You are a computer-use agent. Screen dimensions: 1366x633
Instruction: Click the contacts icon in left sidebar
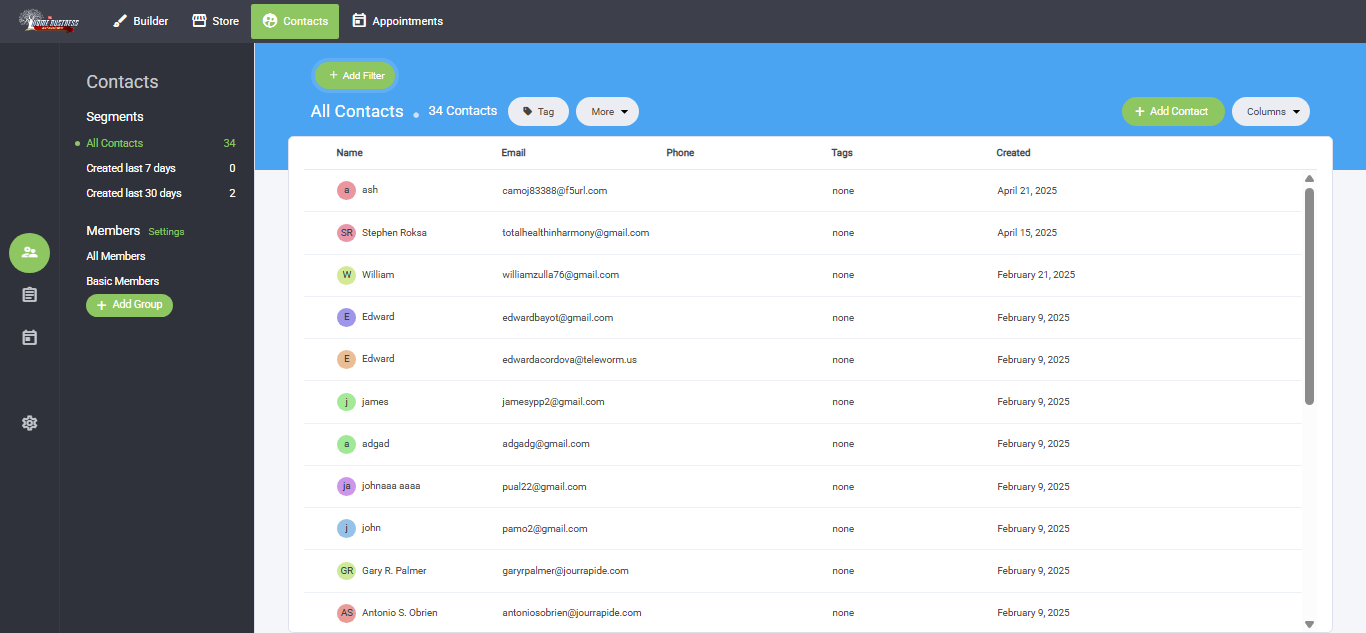pyautogui.click(x=29, y=252)
